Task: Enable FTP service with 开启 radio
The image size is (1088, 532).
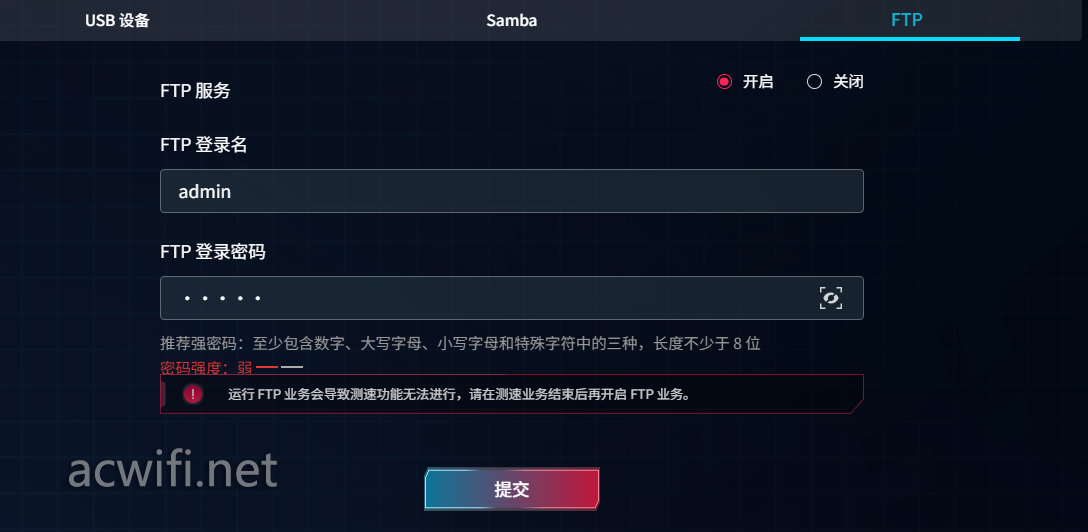Action: 725,82
